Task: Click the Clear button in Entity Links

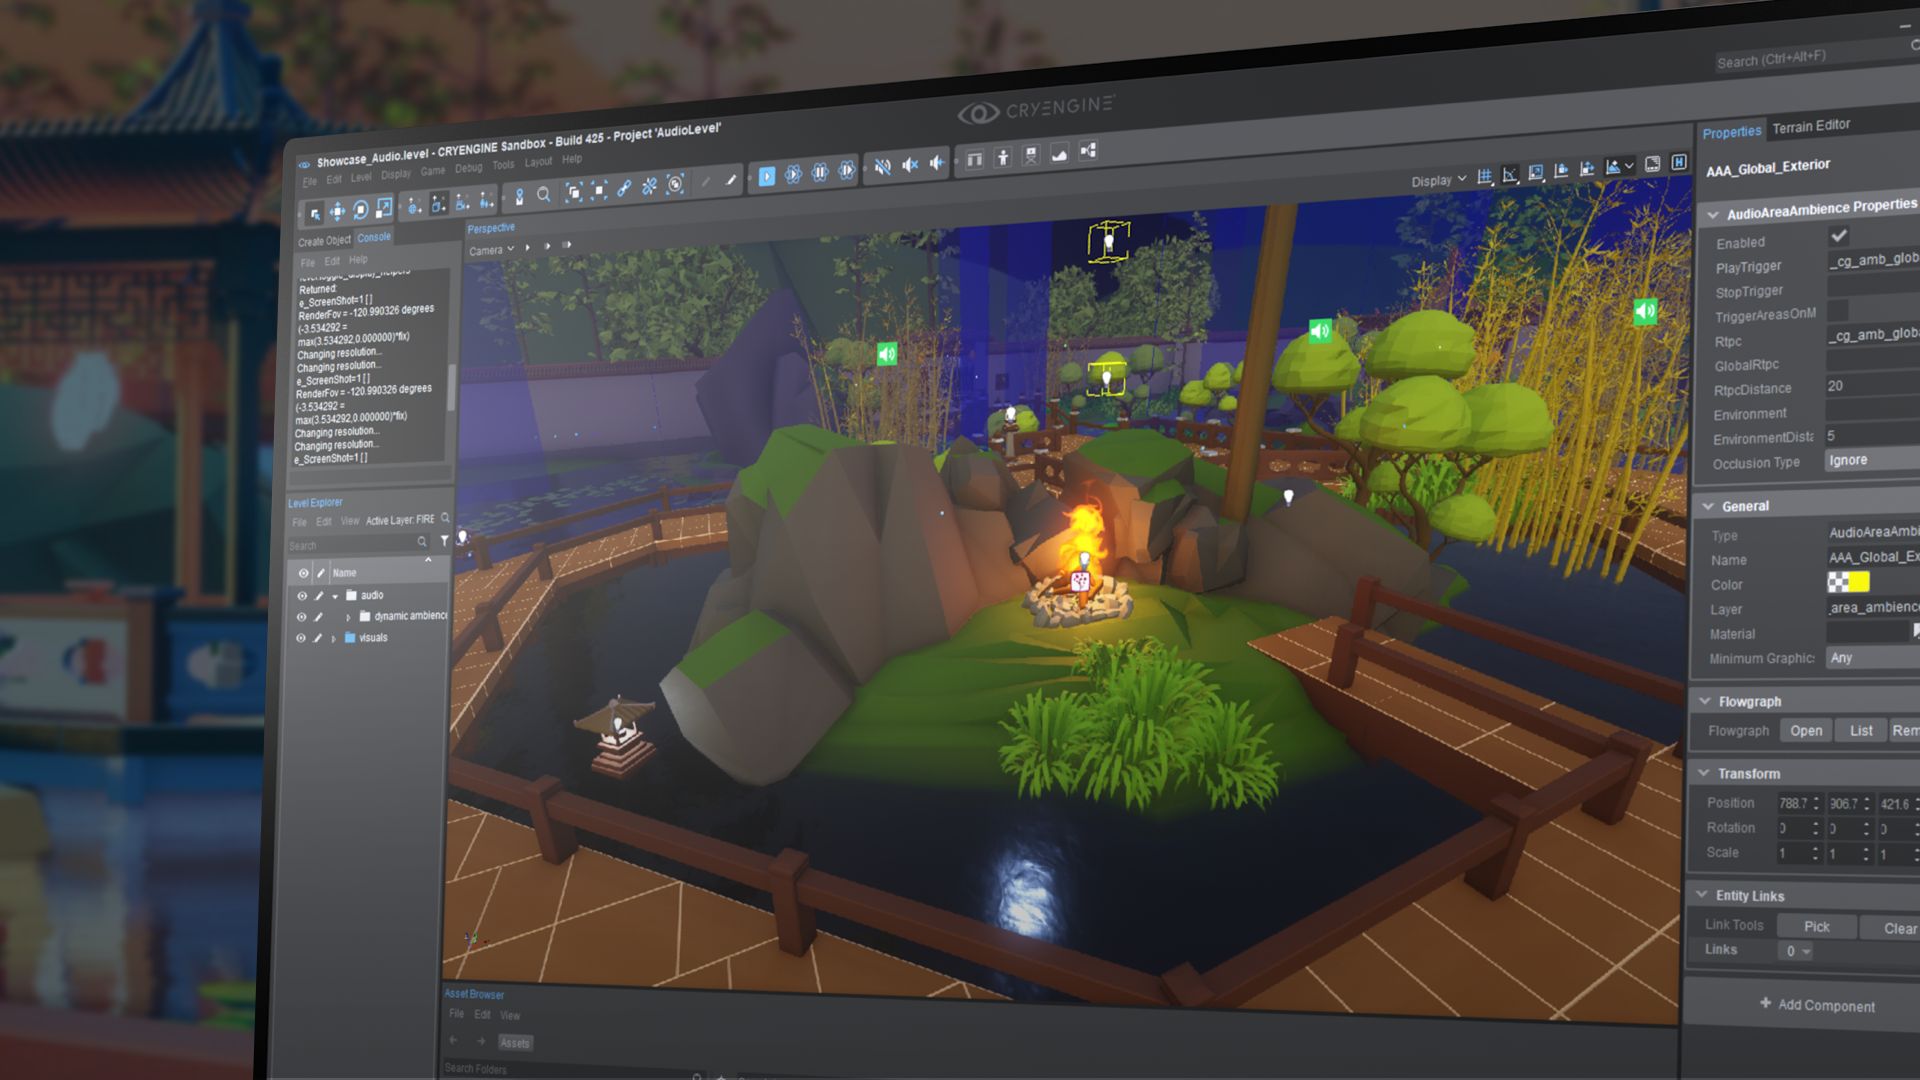Action: pyautogui.click(x=1891, y=928)
